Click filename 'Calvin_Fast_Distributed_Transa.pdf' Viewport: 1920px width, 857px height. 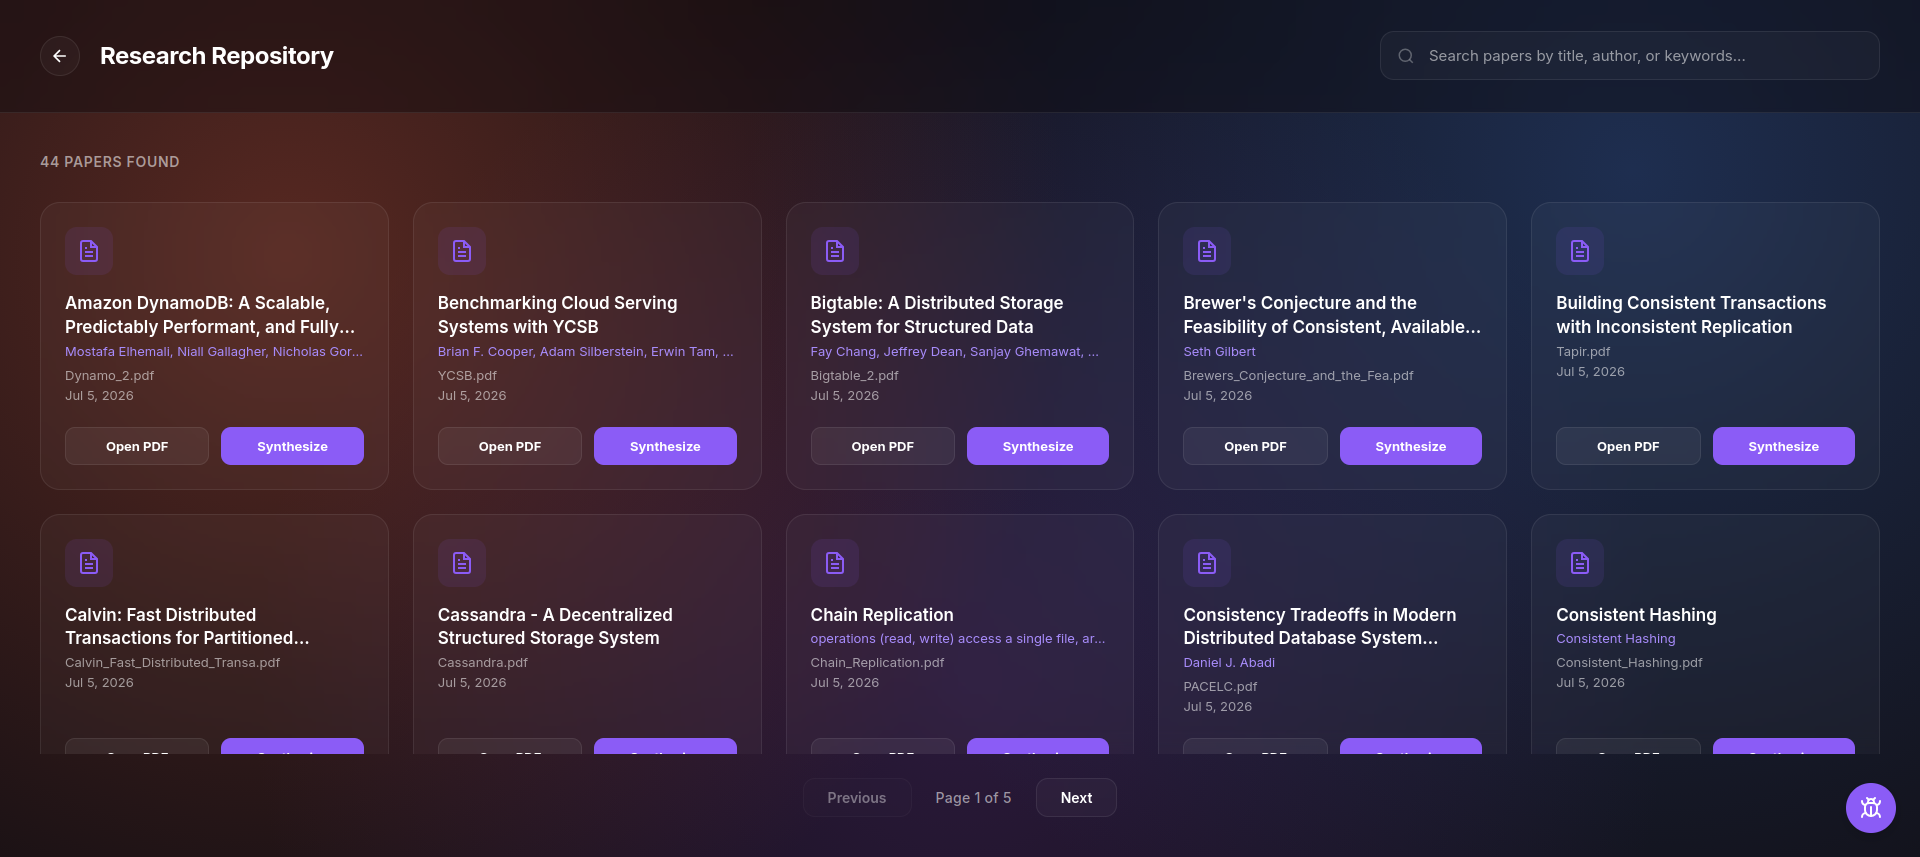(x=173, y=663)
